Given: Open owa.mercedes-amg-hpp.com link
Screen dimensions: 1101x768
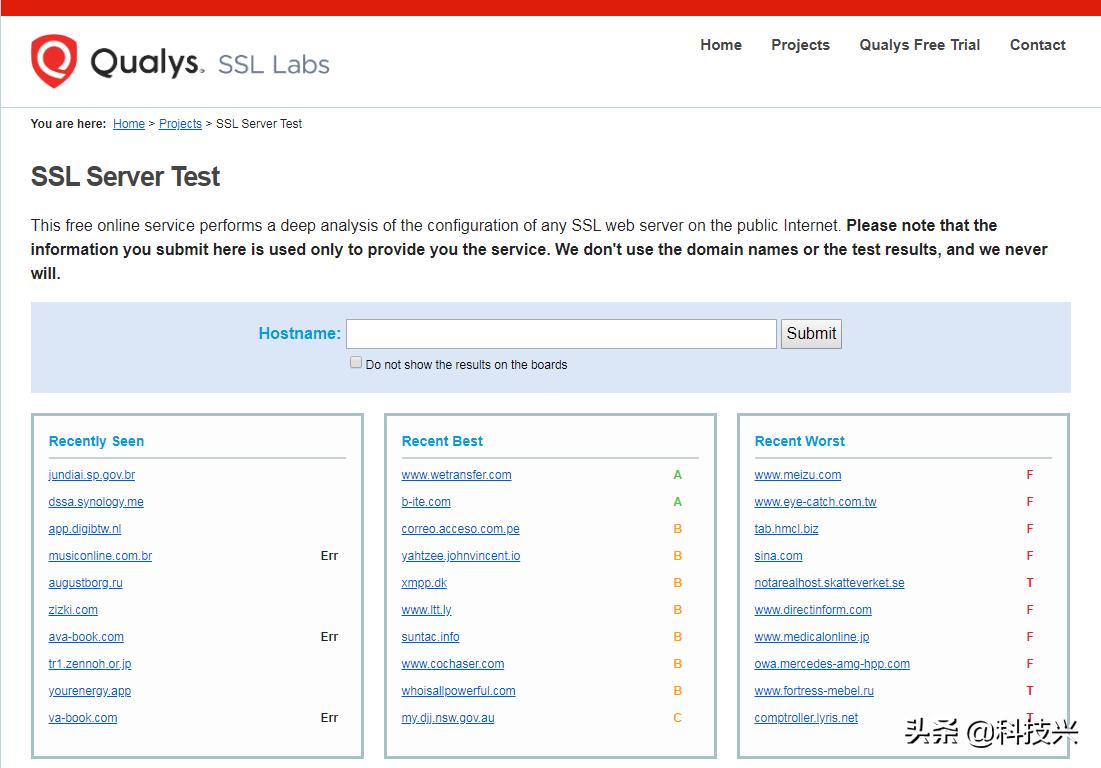Looking at the screenshot, I should point(831,663).
